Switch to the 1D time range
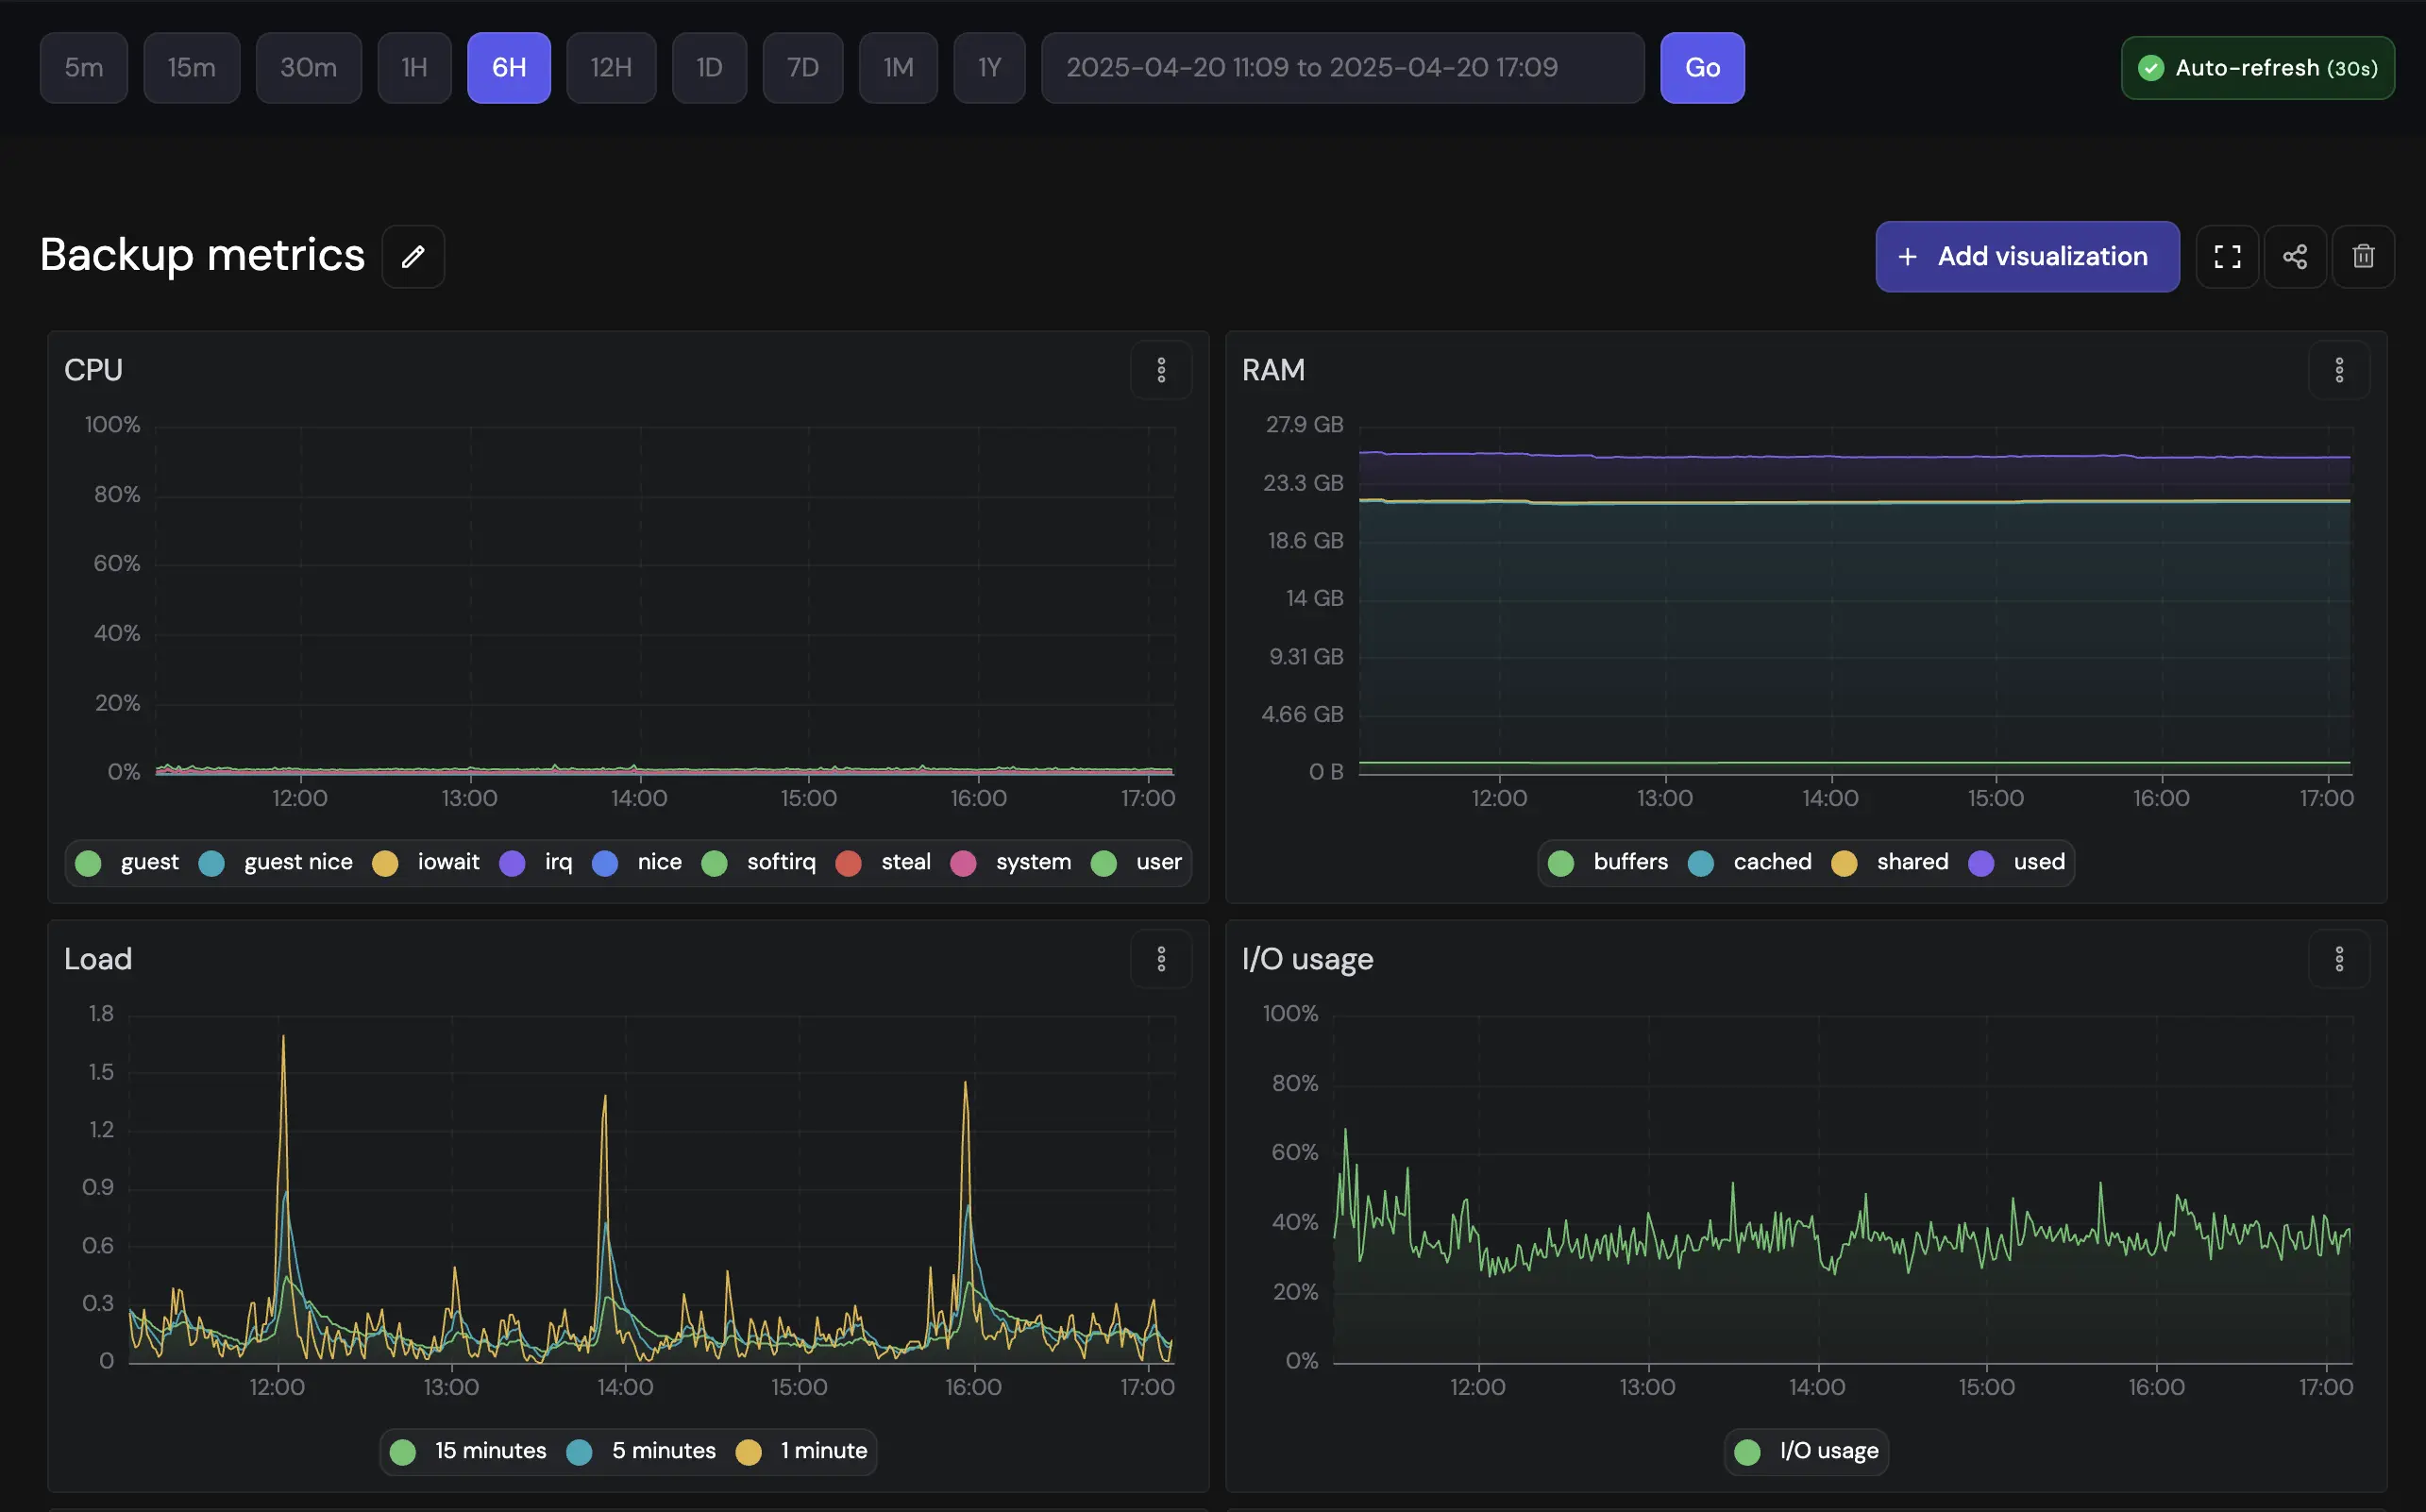This screenshot has height=1512, width=2426. 709,67
